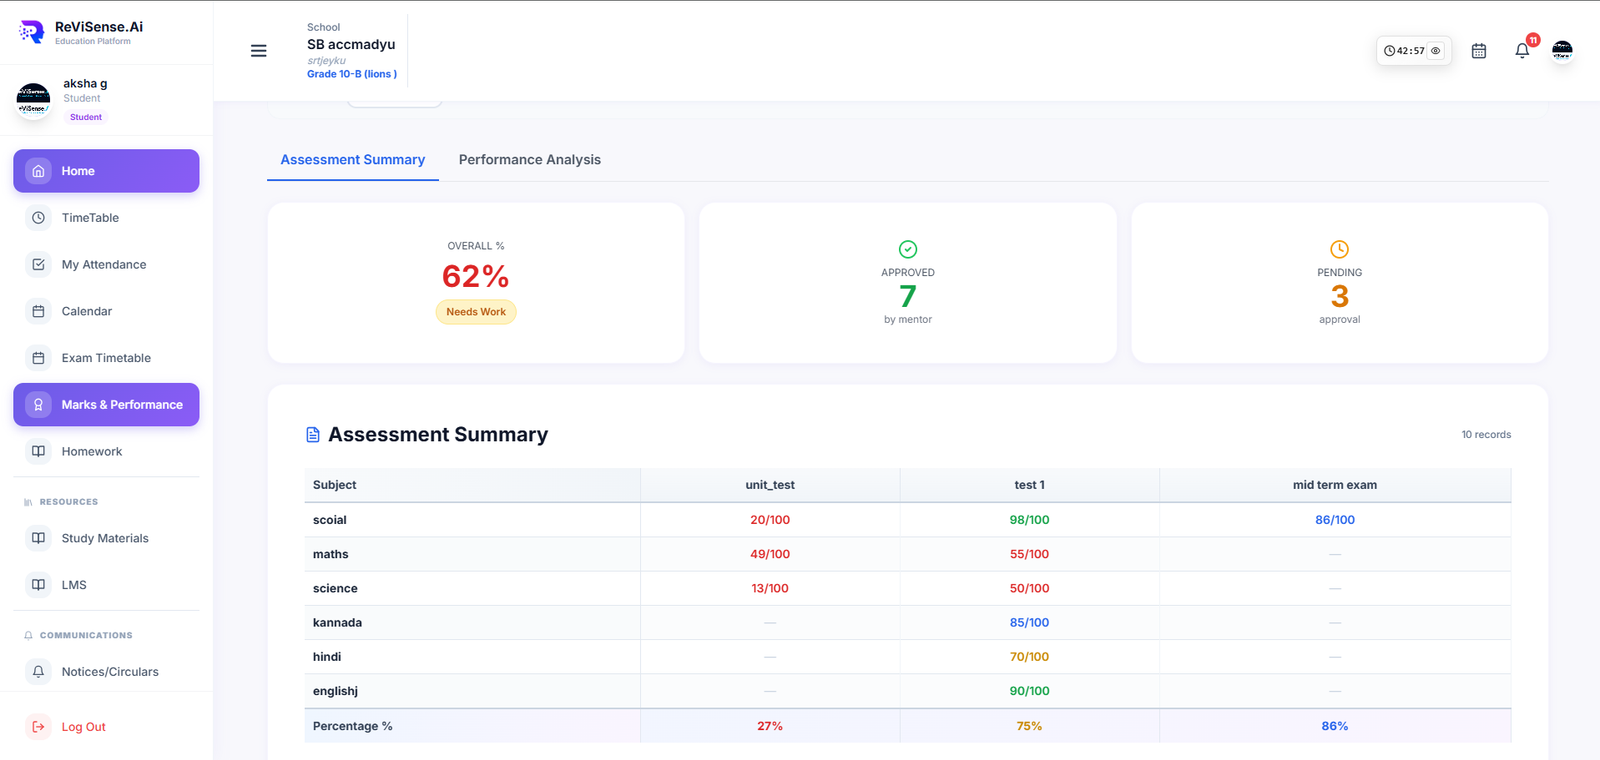The image size is (1600, 760).
Task: Click the kannada test 1 score 85/100
Action: point(1029,623)
